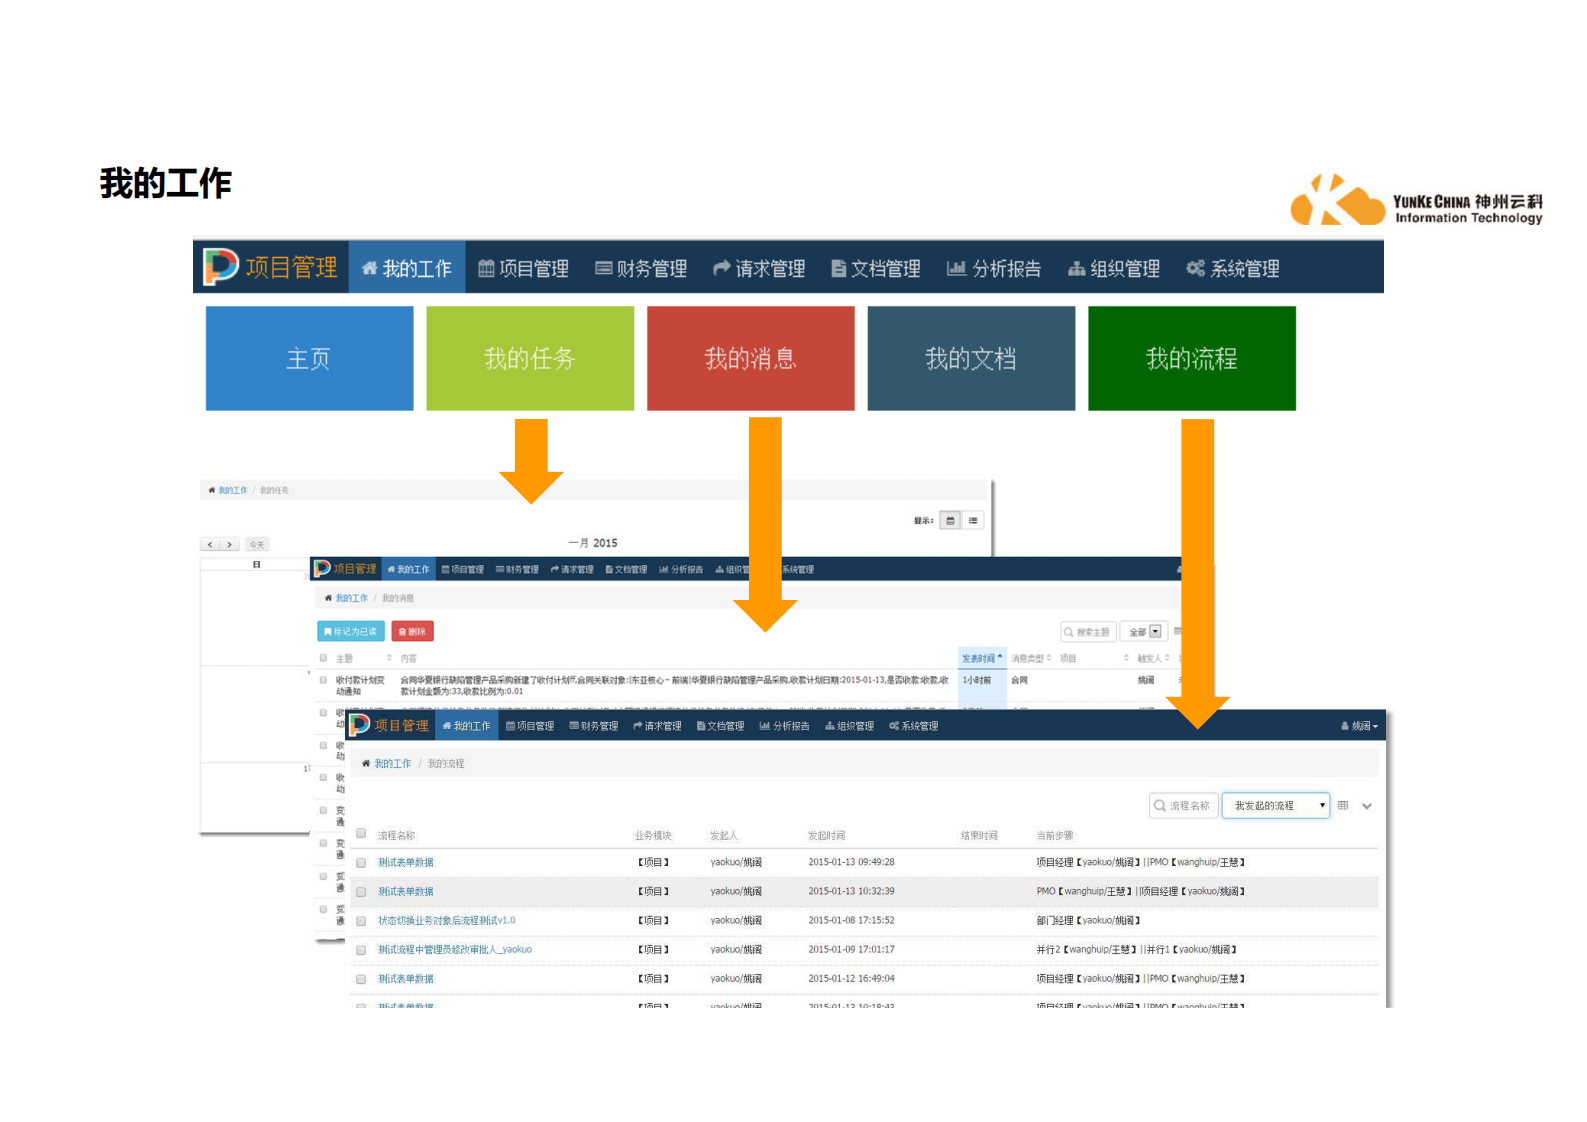This screenshot has height=1122, width=1587.
Task: Open 财务管理 in the 我的流程 window navbar
Action: [x=594, y=726]
